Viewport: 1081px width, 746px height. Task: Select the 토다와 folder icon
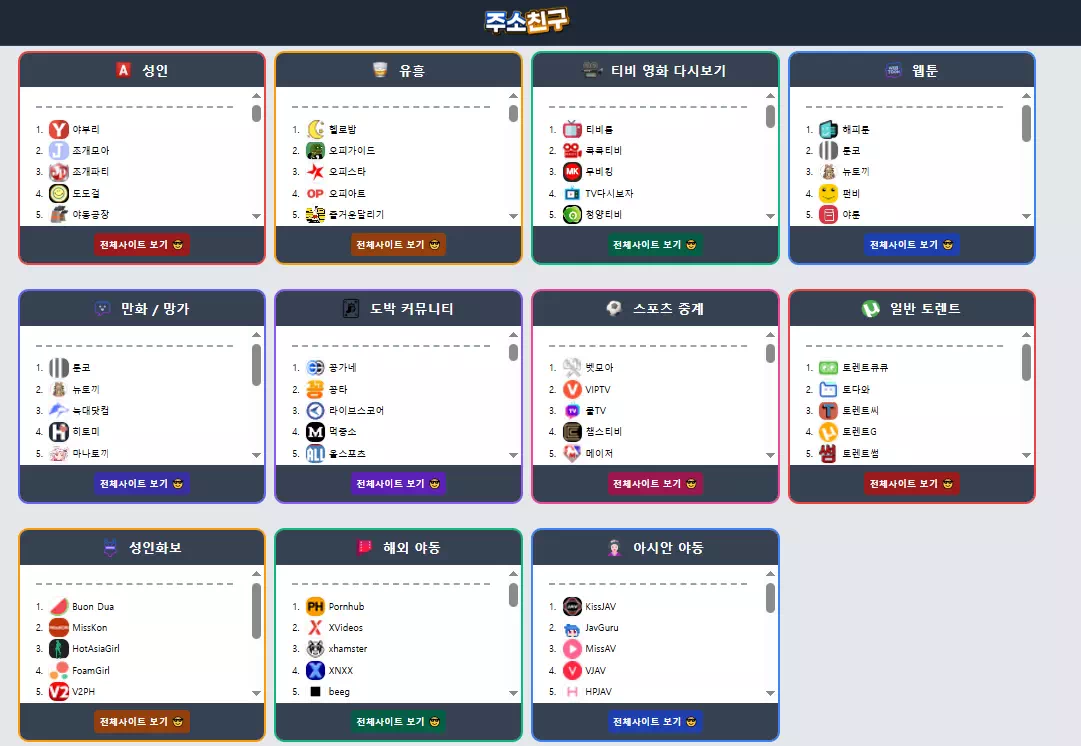coord(828,390)
